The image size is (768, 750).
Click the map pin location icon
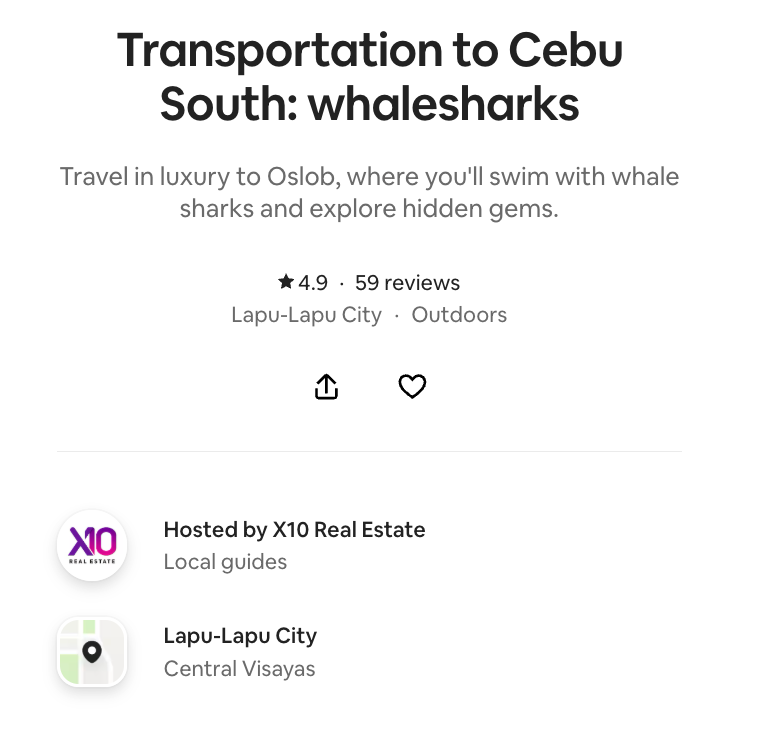click(x=92, y=652)
